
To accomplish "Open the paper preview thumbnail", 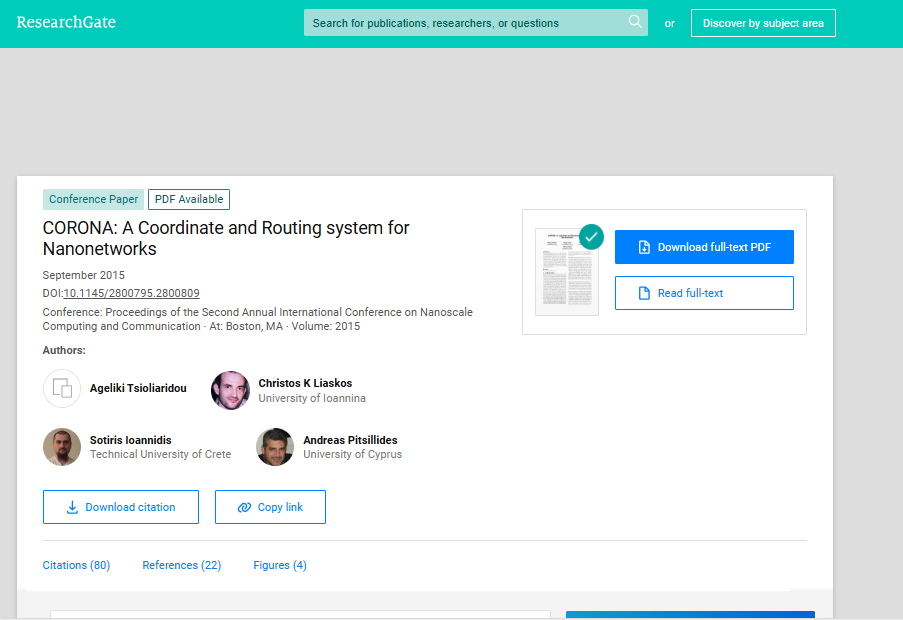I will (567, 272).
